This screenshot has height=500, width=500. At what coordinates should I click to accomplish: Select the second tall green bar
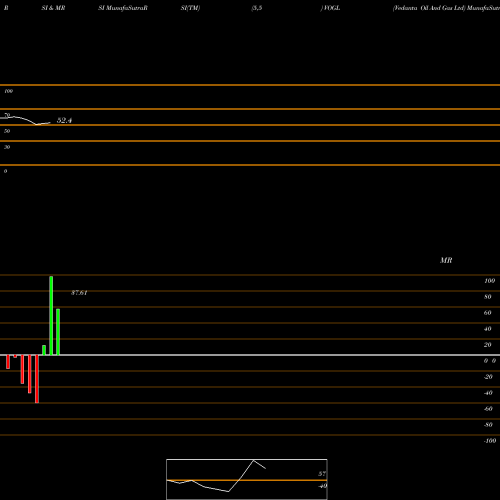pyautogui.click(x=58, y=332)
